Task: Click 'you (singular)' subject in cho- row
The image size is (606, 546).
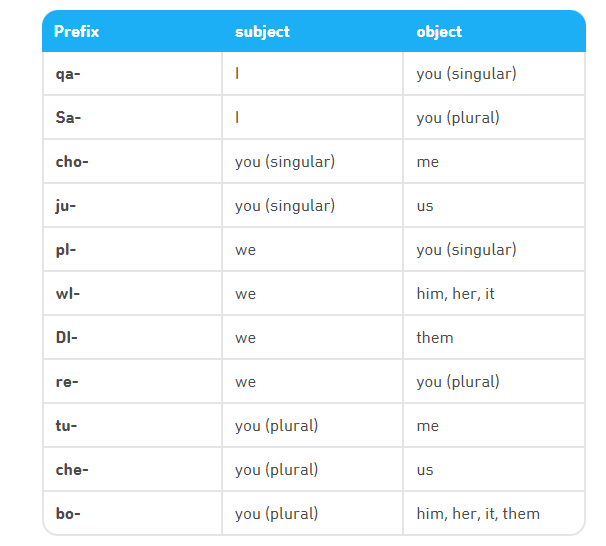Action: [x=285, y=162]
